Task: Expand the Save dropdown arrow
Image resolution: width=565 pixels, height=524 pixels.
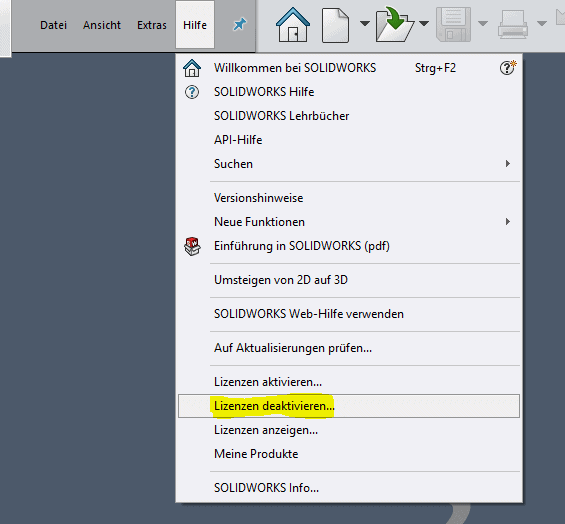Action: [483, 24]
